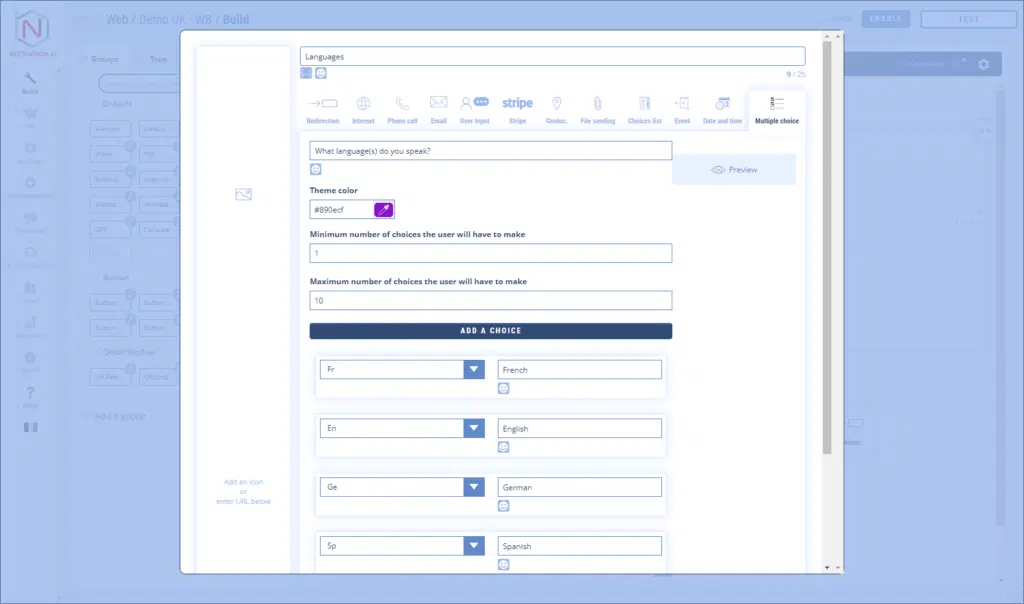
Task: Open emoji picker under the question field
Action: (316, 169)
